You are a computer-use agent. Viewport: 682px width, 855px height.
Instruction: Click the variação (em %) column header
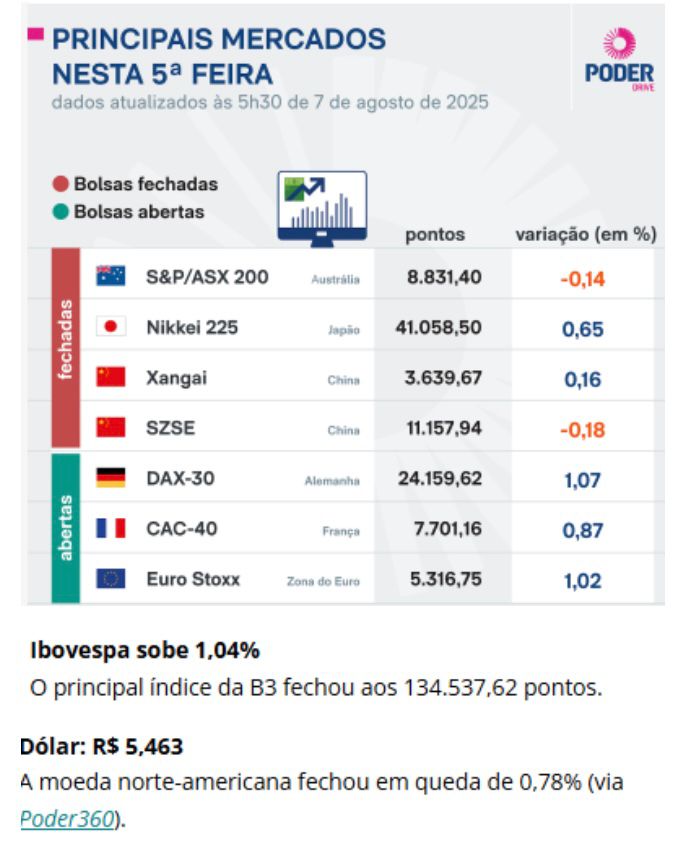point(586,234)
